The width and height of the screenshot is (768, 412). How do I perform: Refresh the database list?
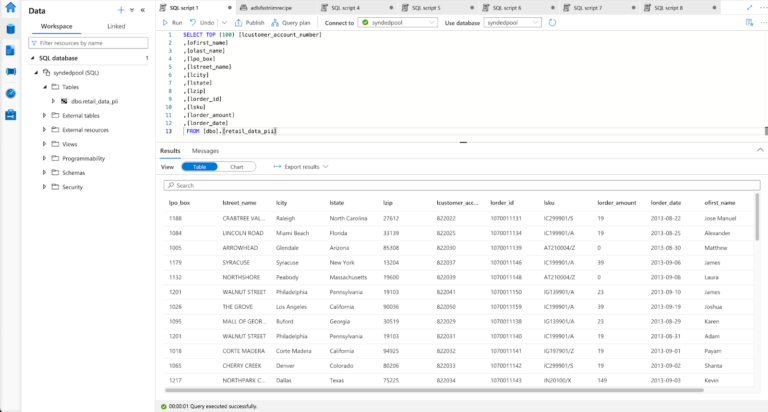tap(553, 22)
